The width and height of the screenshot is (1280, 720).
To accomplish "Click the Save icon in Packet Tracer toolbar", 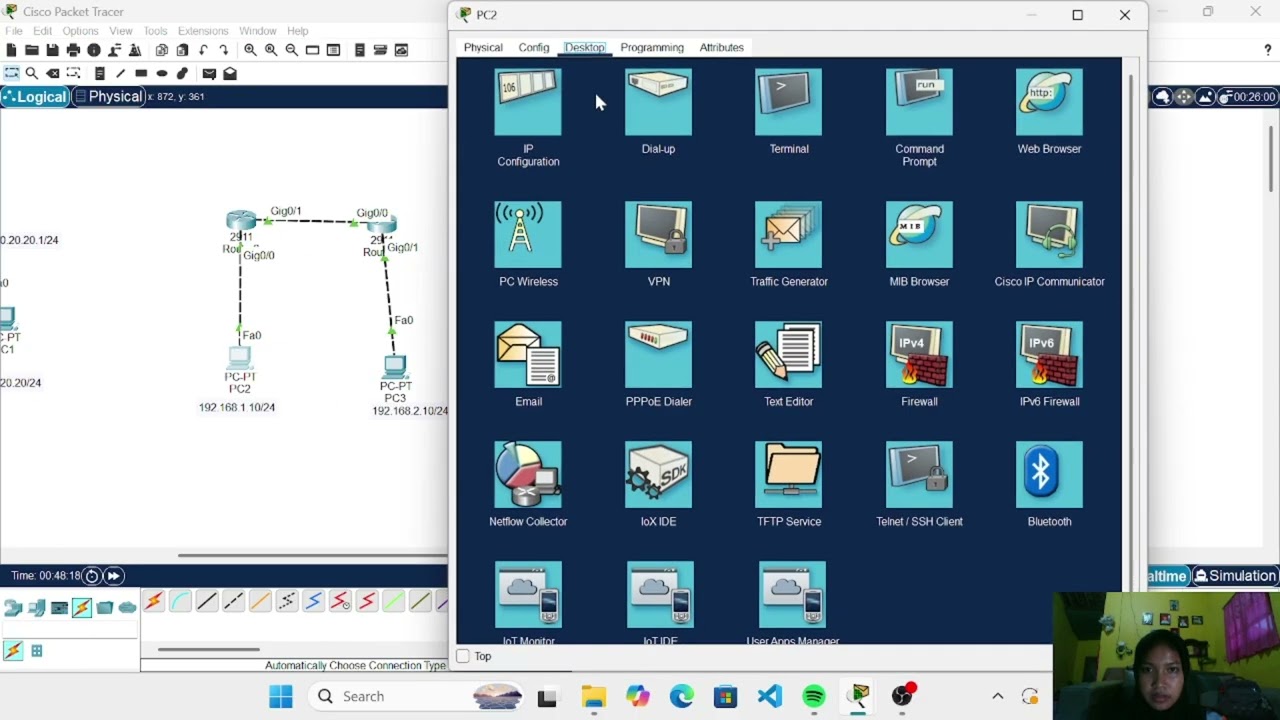I will coord(52,50).
